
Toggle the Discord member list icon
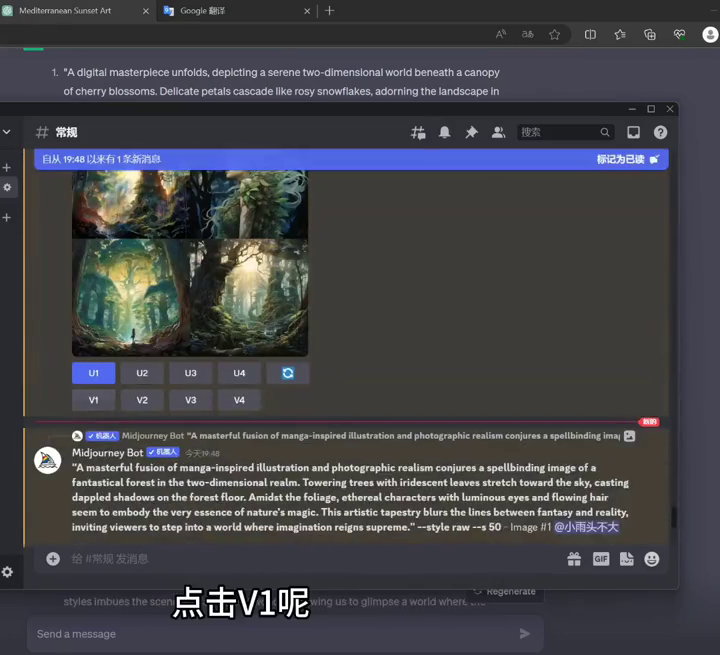[498, 133]
